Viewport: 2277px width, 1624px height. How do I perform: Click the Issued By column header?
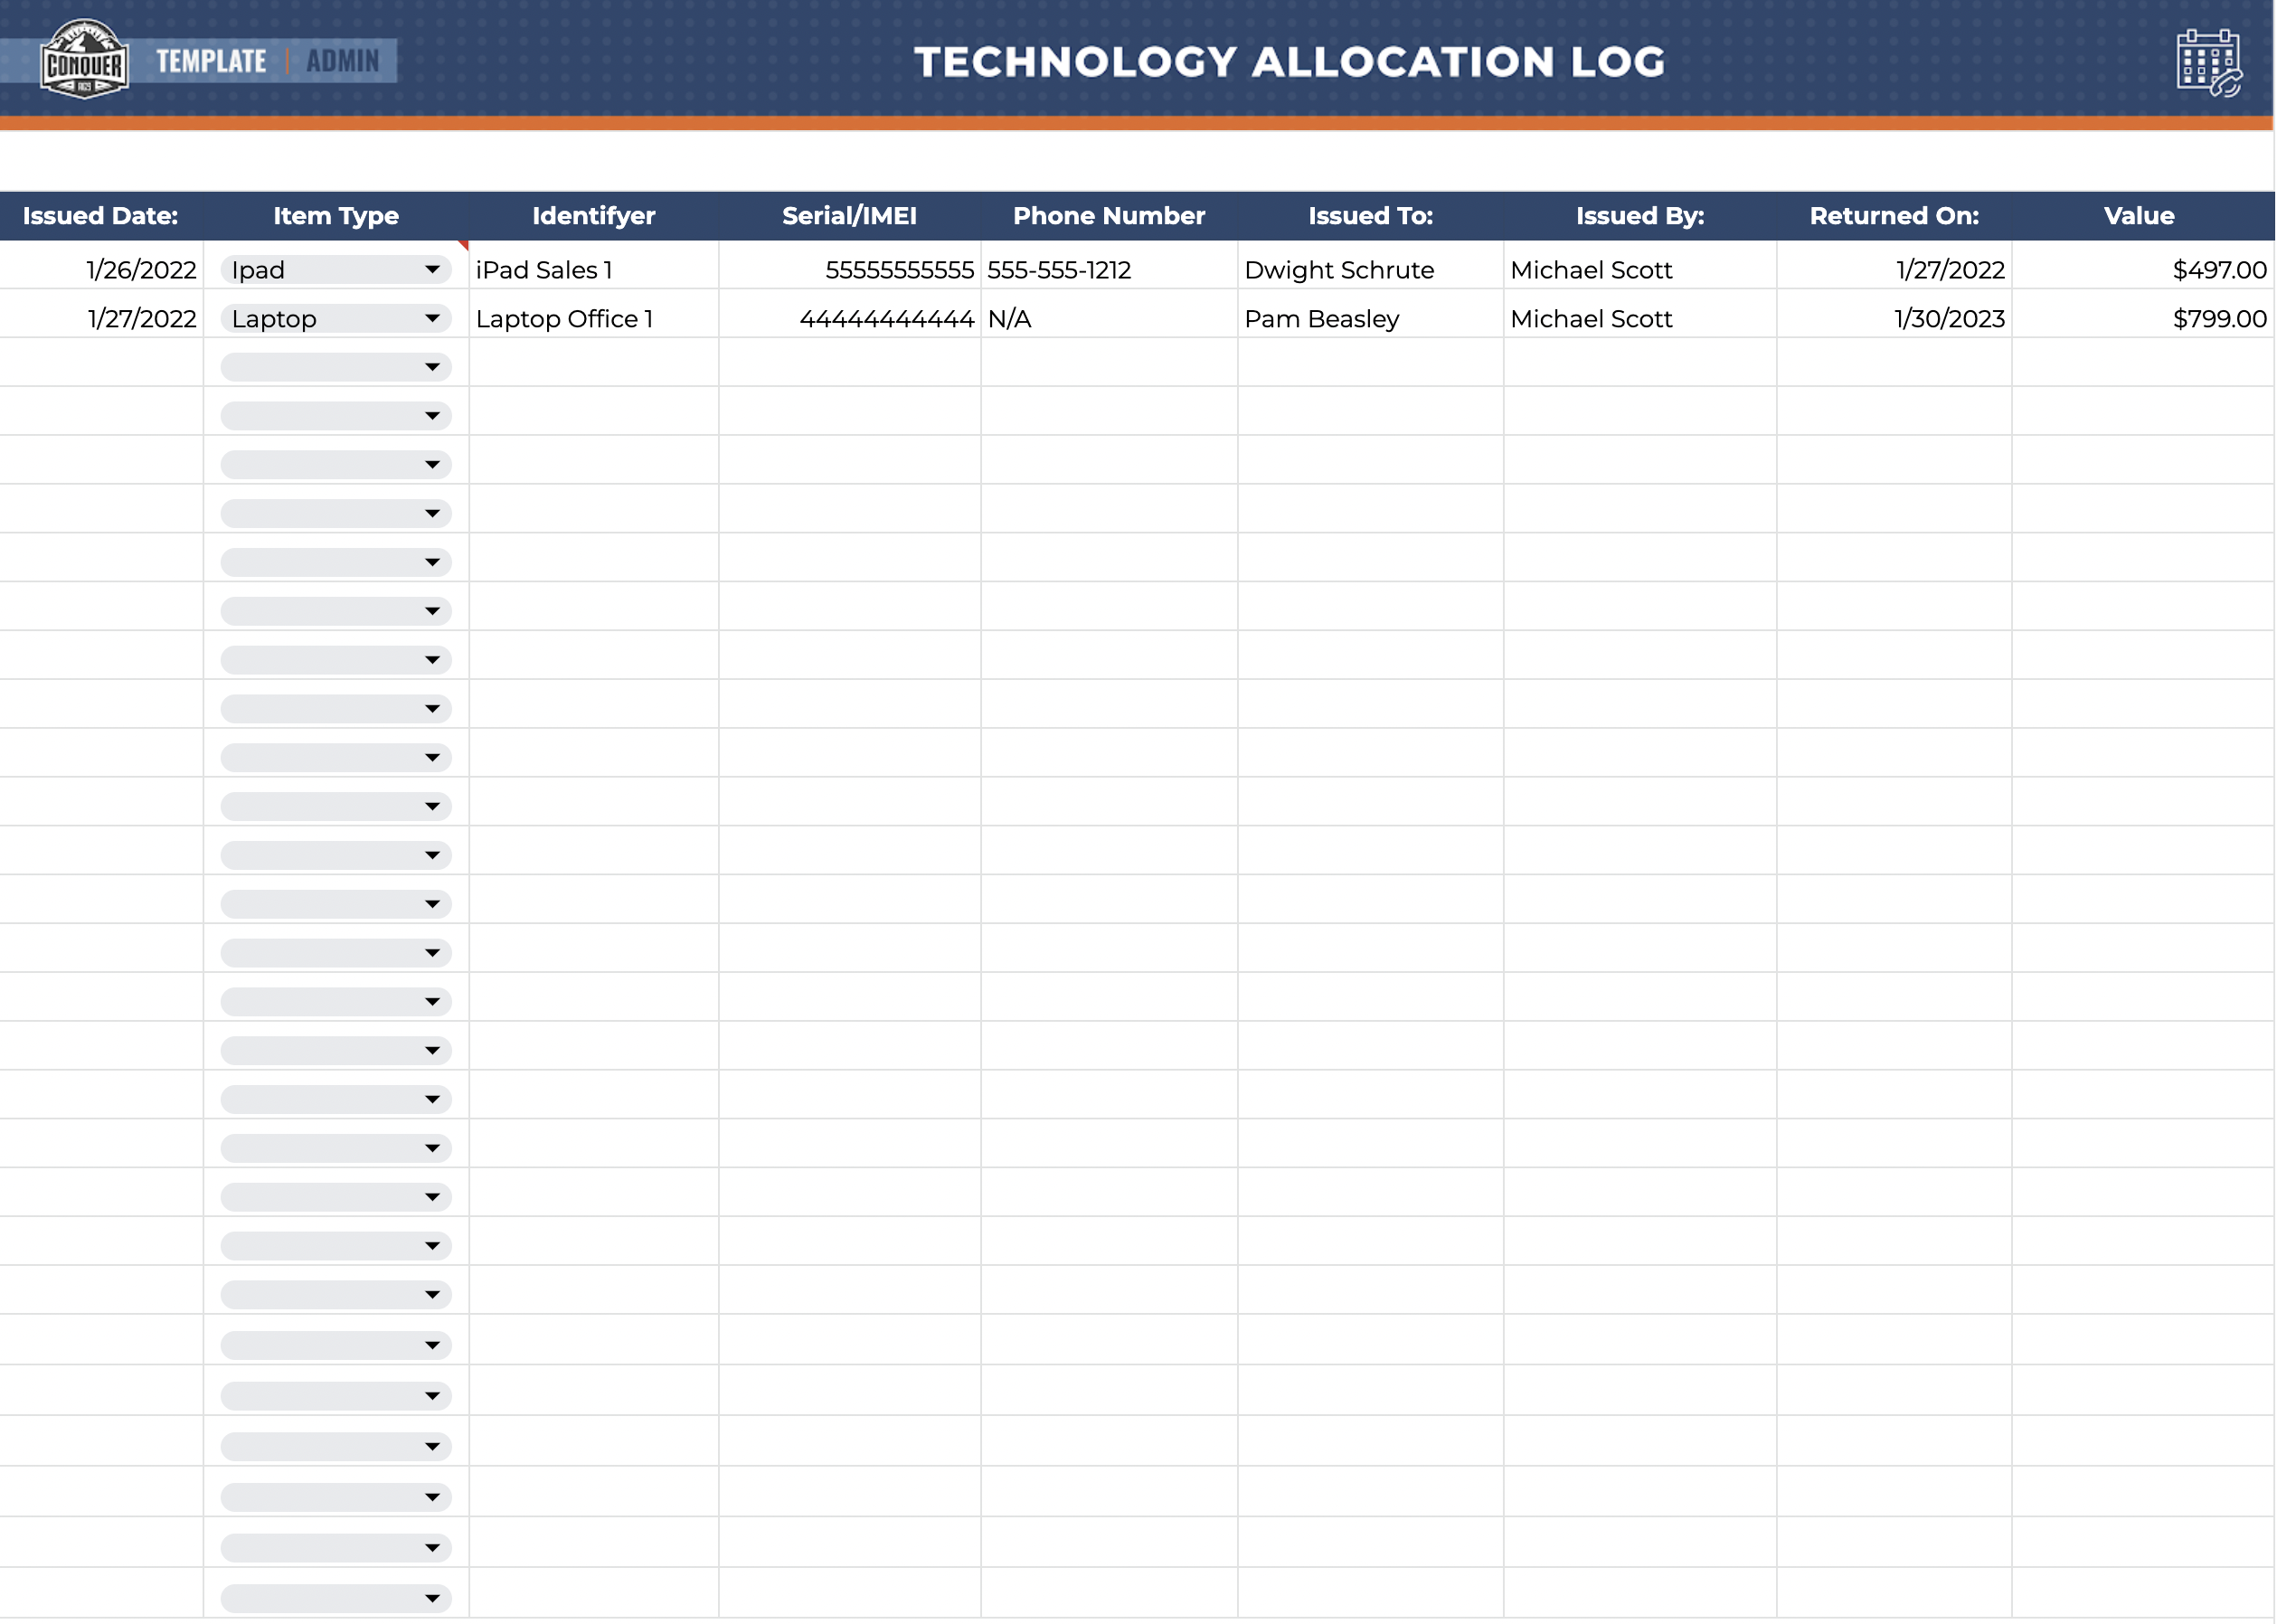click(x=1640, y=216)
